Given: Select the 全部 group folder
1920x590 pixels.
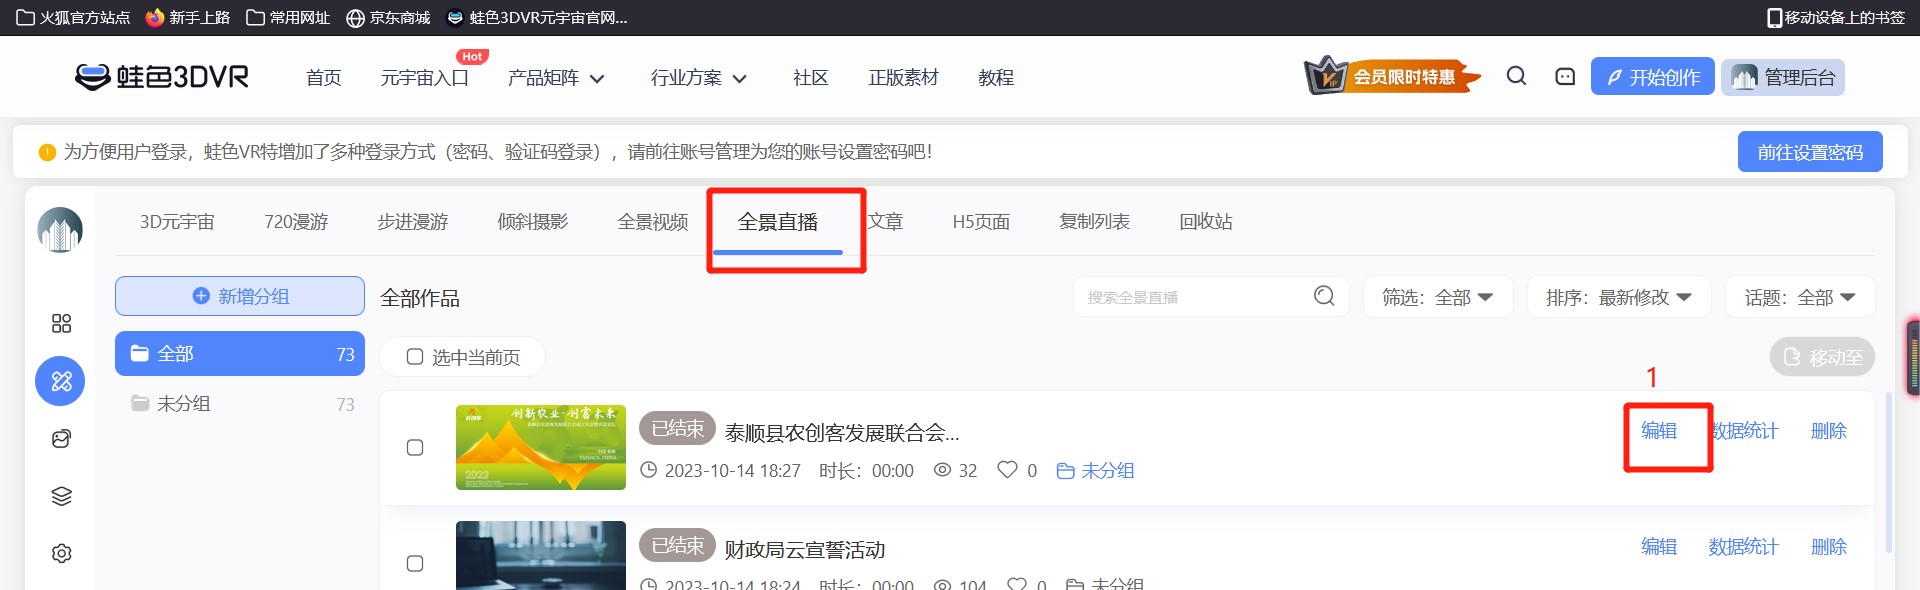Looking at the screenshot, I should pyautogui.click(x=240, y=354).
